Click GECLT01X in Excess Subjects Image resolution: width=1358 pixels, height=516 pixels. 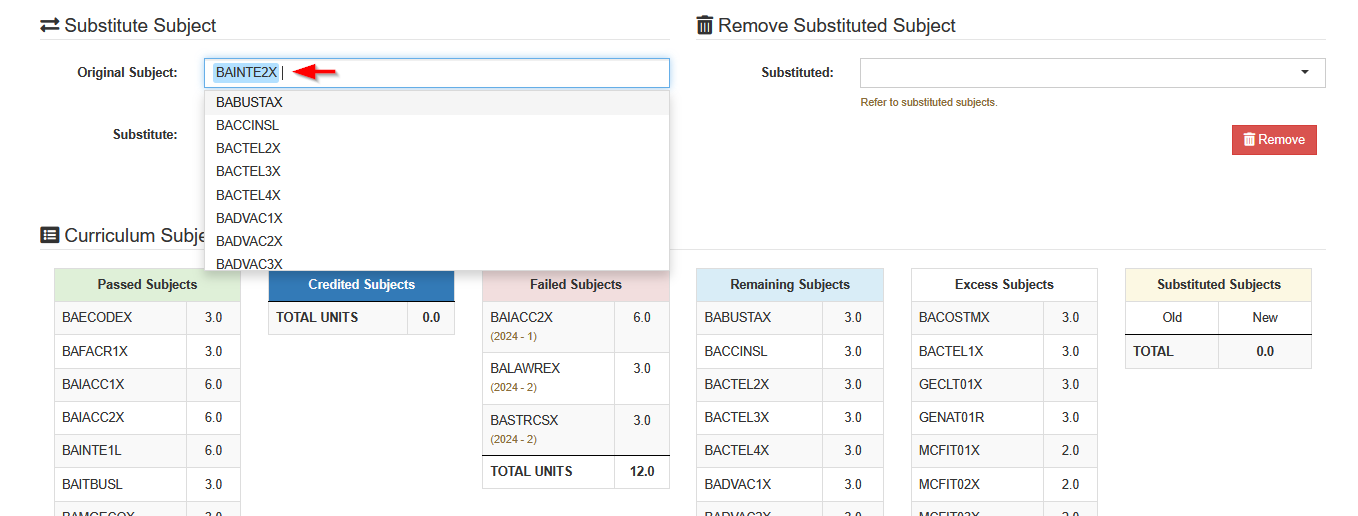pyautogui.click(x=951, y=385)
